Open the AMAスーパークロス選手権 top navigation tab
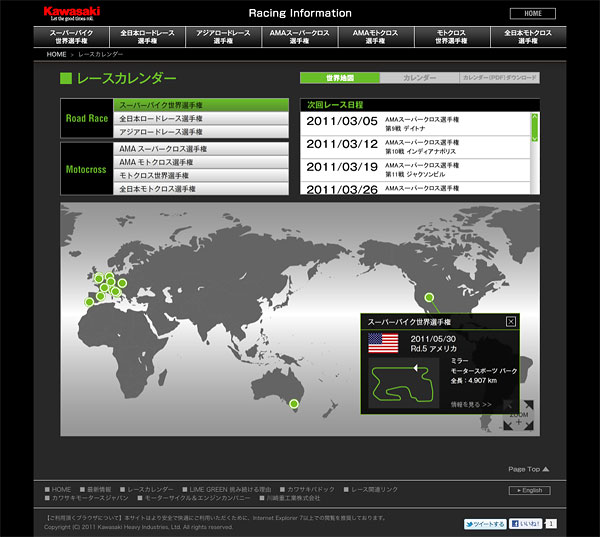 (300, 37)
